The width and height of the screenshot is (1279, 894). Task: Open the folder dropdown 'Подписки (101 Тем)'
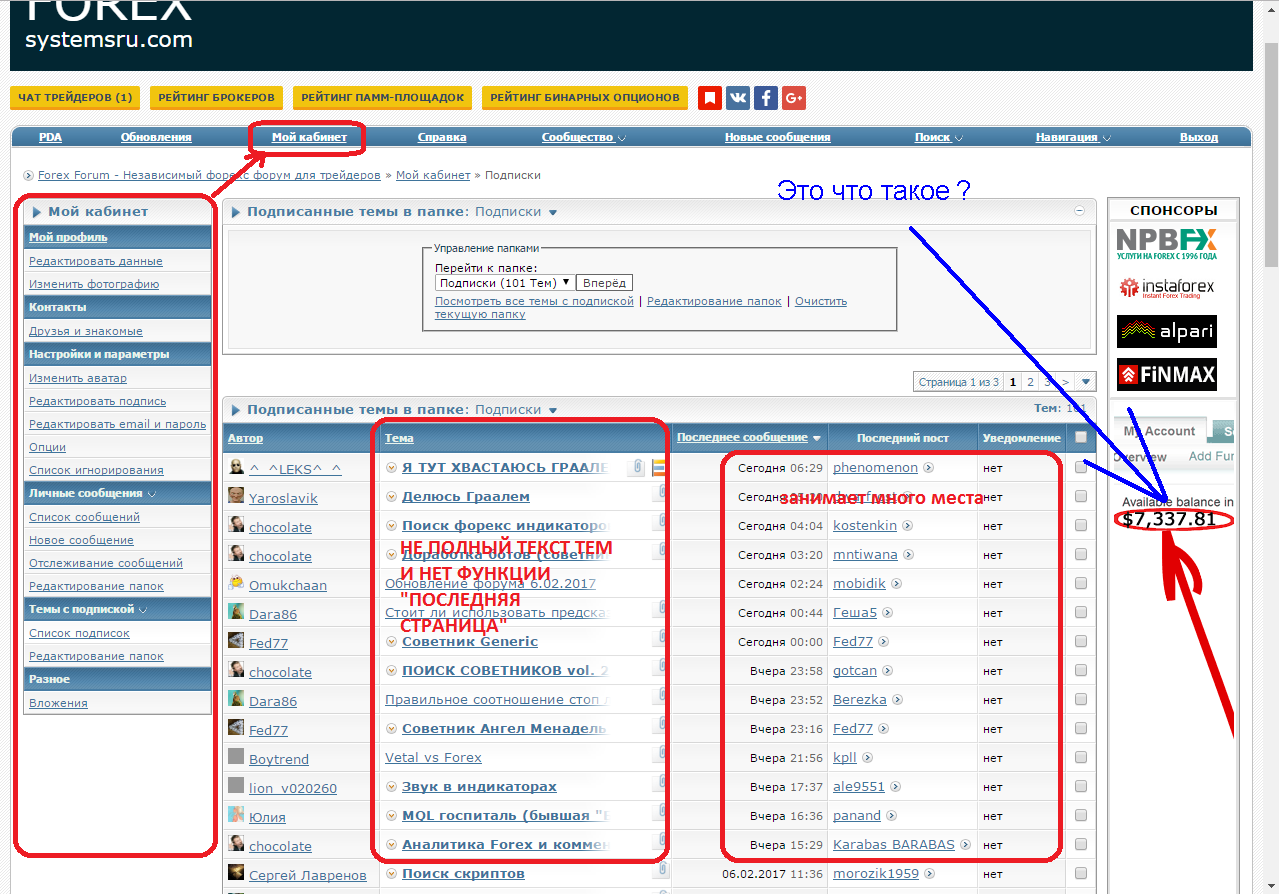pos(504,283)
